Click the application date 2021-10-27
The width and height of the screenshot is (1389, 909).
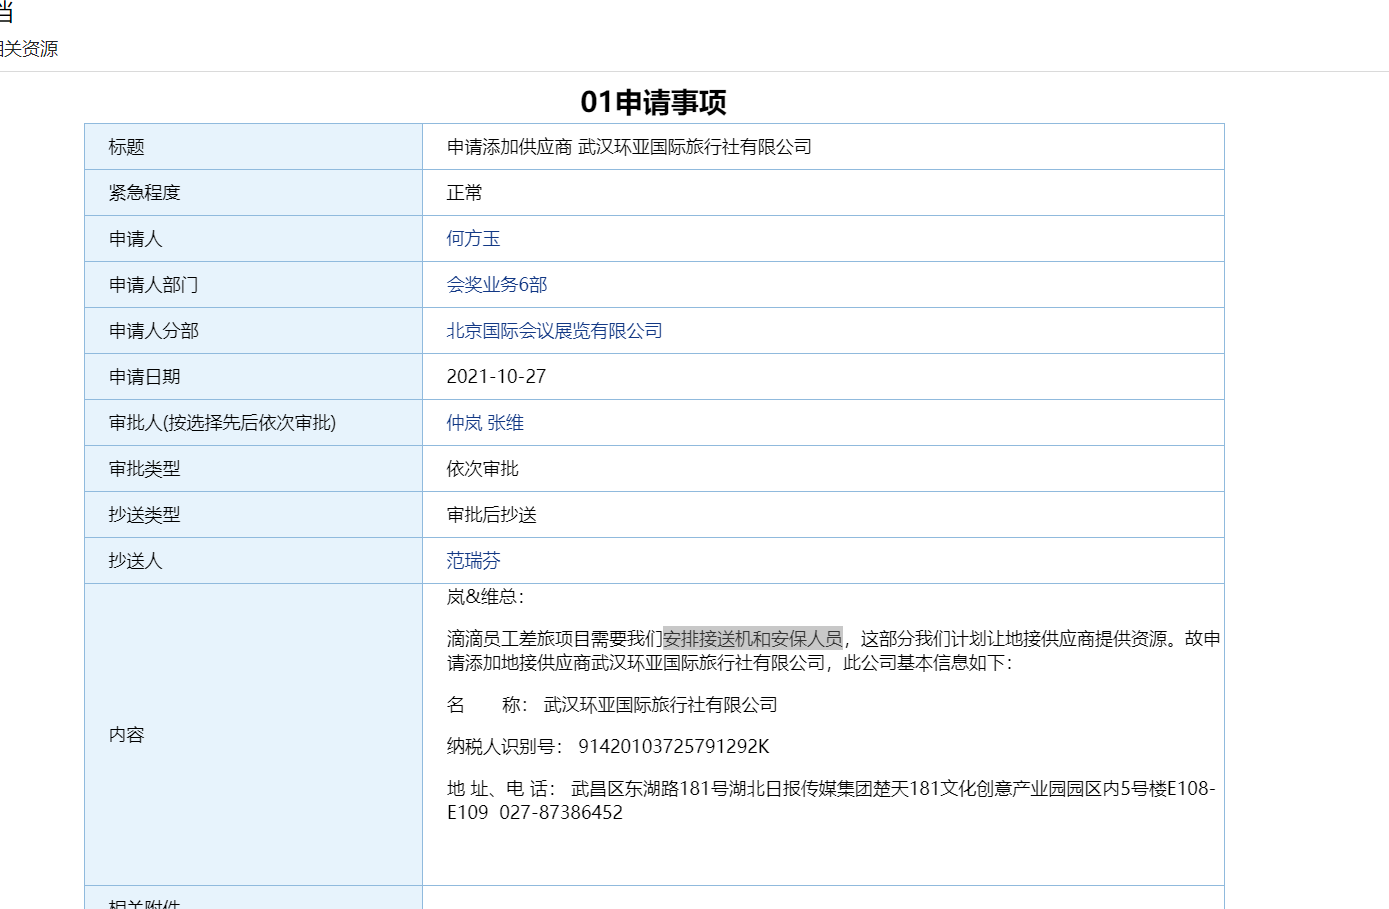point(496,377)
